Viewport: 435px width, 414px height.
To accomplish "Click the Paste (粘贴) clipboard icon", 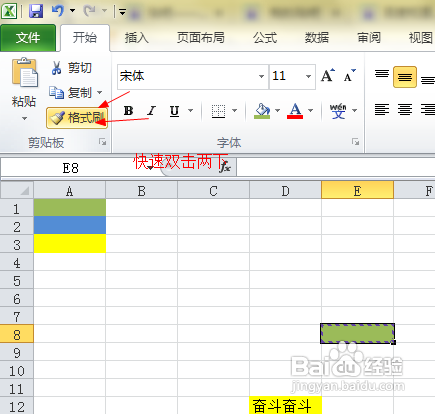I will tap(25, 73).
